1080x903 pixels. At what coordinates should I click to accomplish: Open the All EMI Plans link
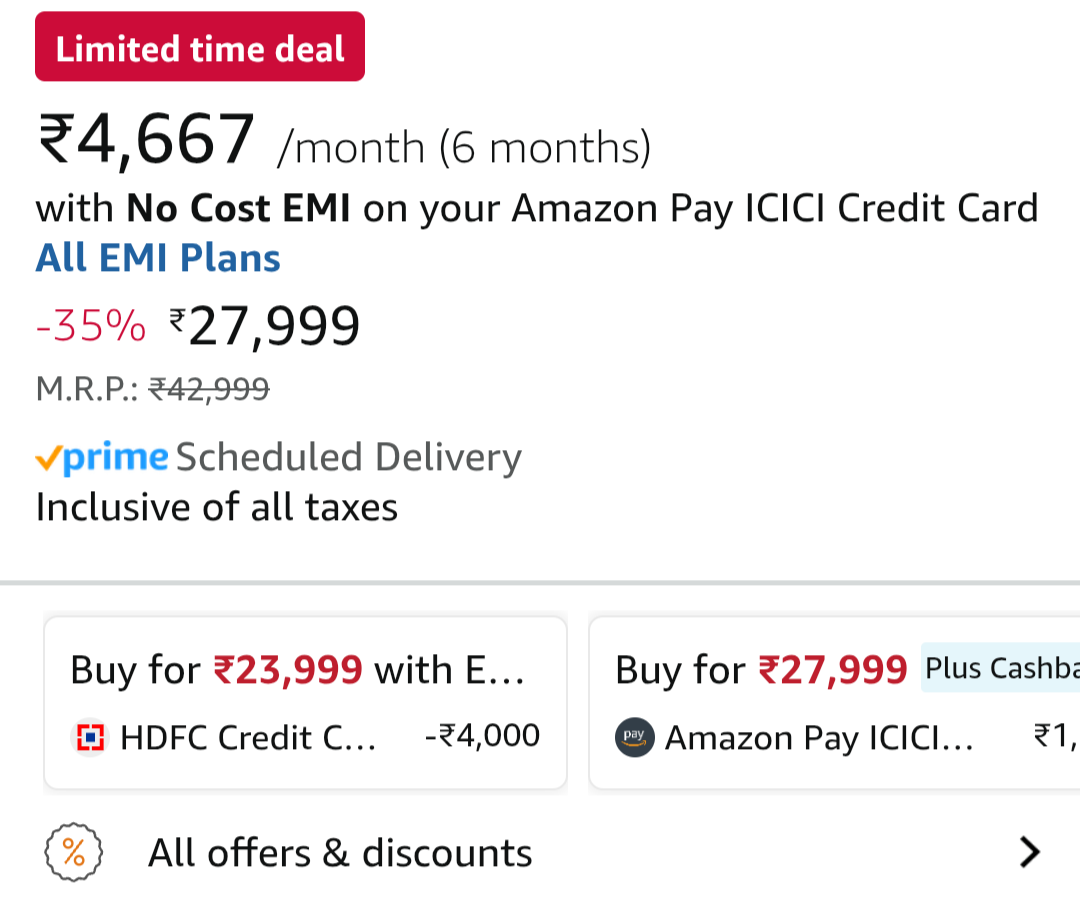pos(158,258)
